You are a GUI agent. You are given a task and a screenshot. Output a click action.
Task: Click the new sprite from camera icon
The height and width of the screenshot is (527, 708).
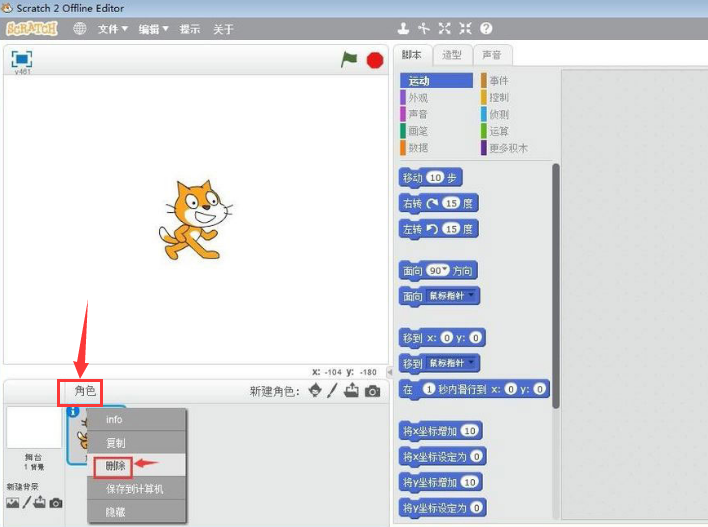(372, 391)
